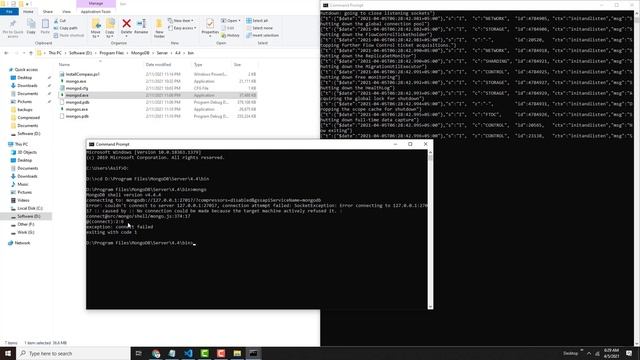Show hidden system tray icons chevron
Screen dimensions: 640x360
pyautogui.click(x=589, y=353)
